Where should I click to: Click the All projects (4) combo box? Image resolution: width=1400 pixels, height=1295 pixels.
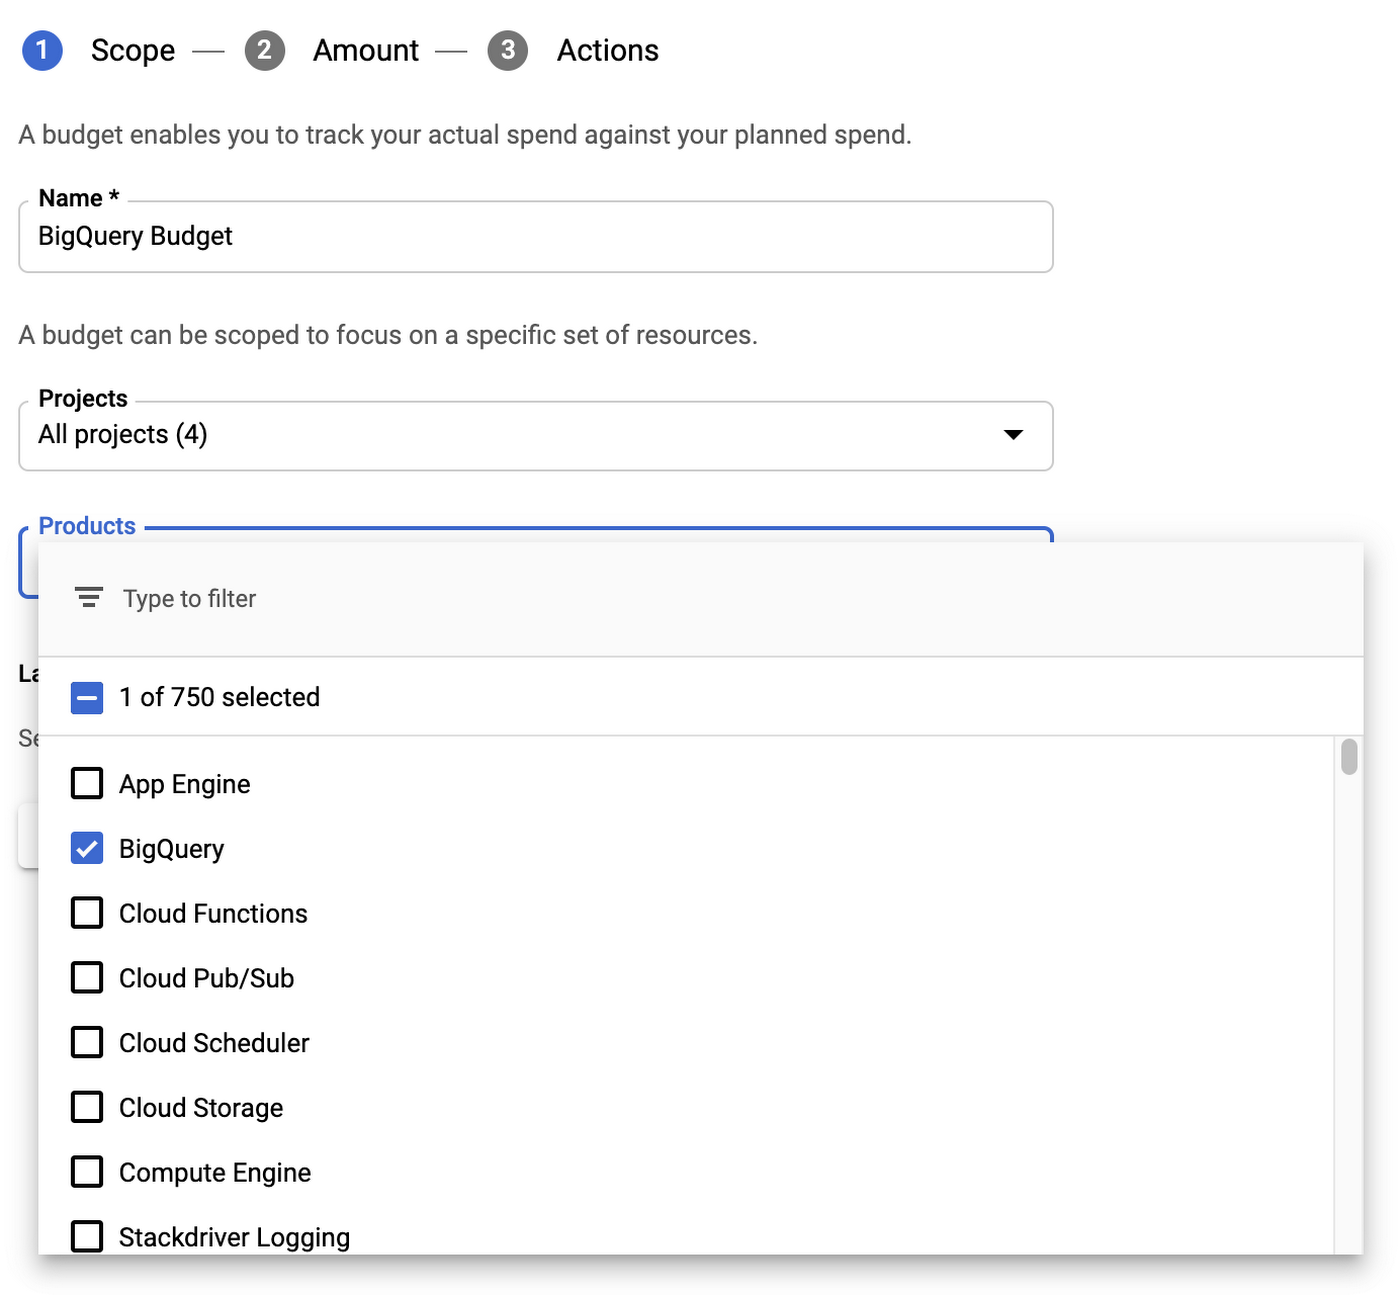pos(536,436)
